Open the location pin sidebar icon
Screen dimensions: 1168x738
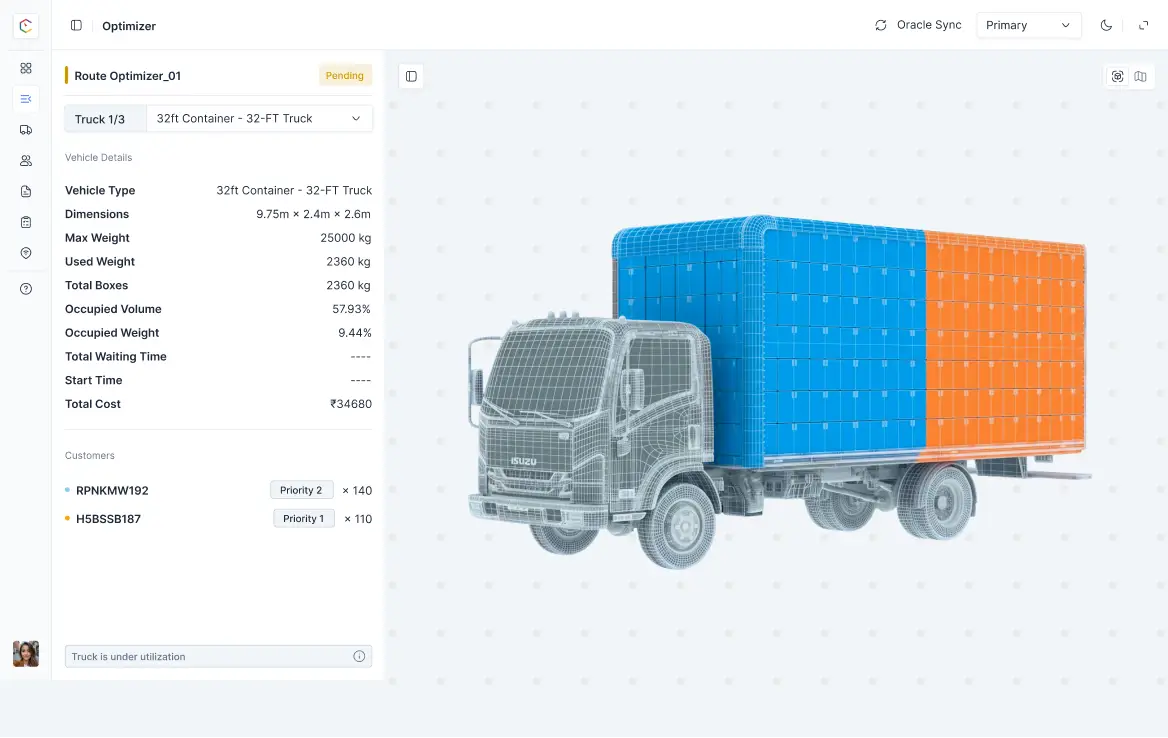[x=26, y=253]
